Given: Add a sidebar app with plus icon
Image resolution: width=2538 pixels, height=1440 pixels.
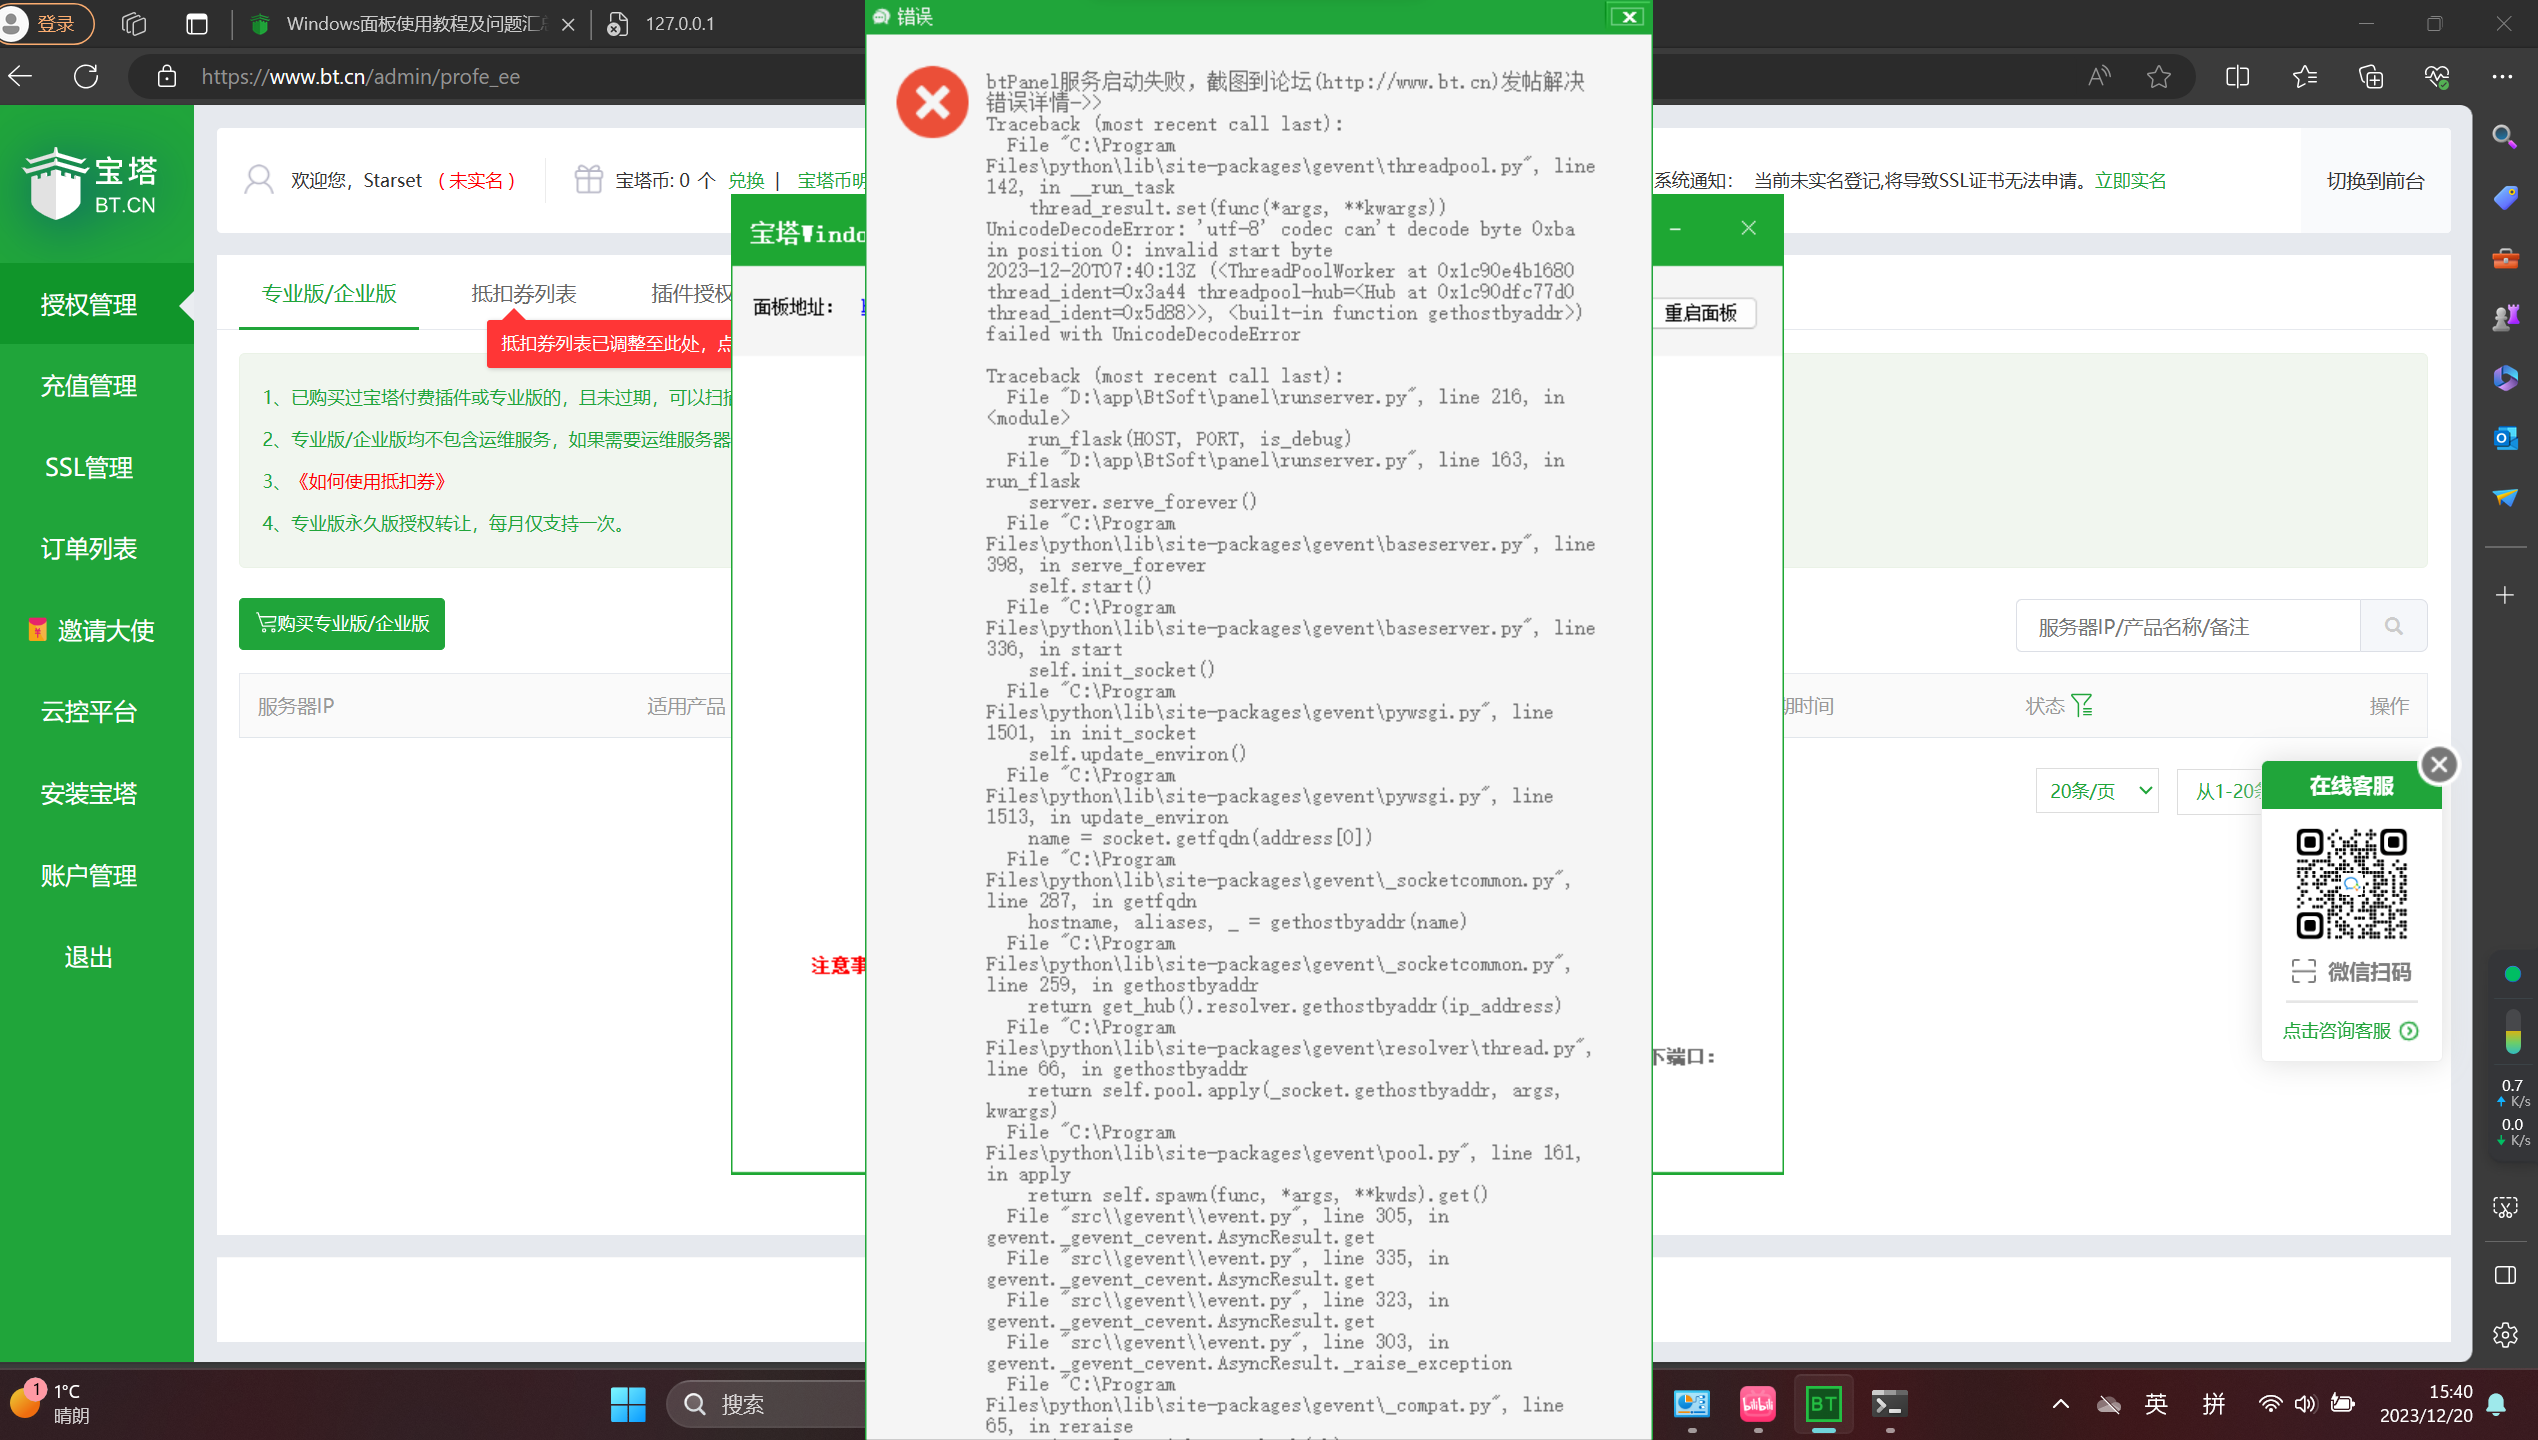Looking at the screenshot, I should click(2505, 596).
